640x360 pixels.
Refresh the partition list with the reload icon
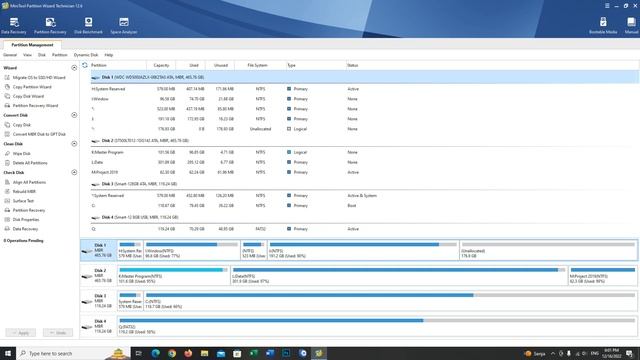85,65
